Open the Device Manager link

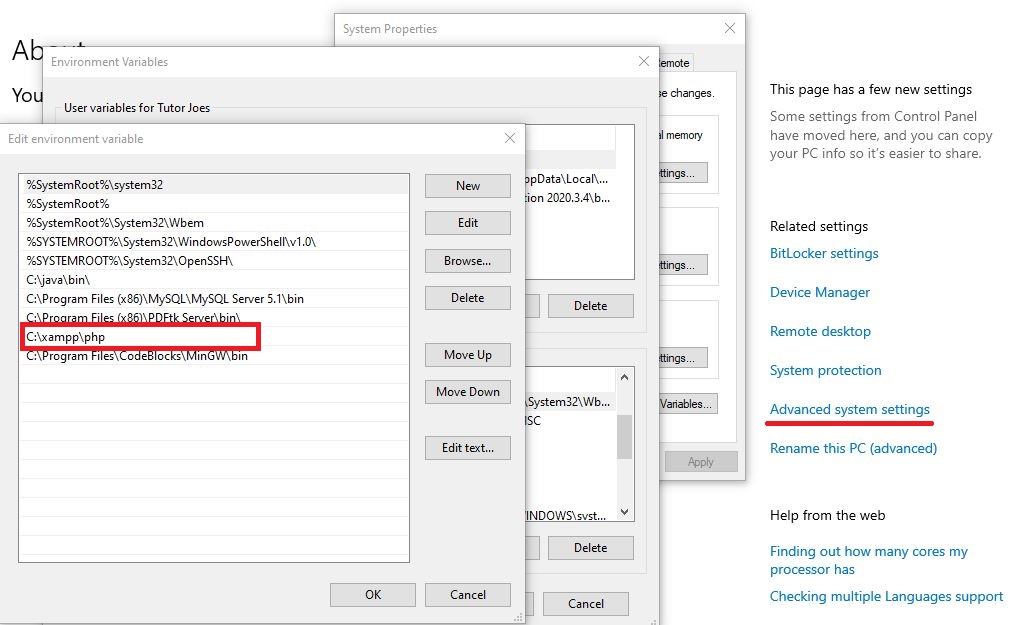point(819,293)
